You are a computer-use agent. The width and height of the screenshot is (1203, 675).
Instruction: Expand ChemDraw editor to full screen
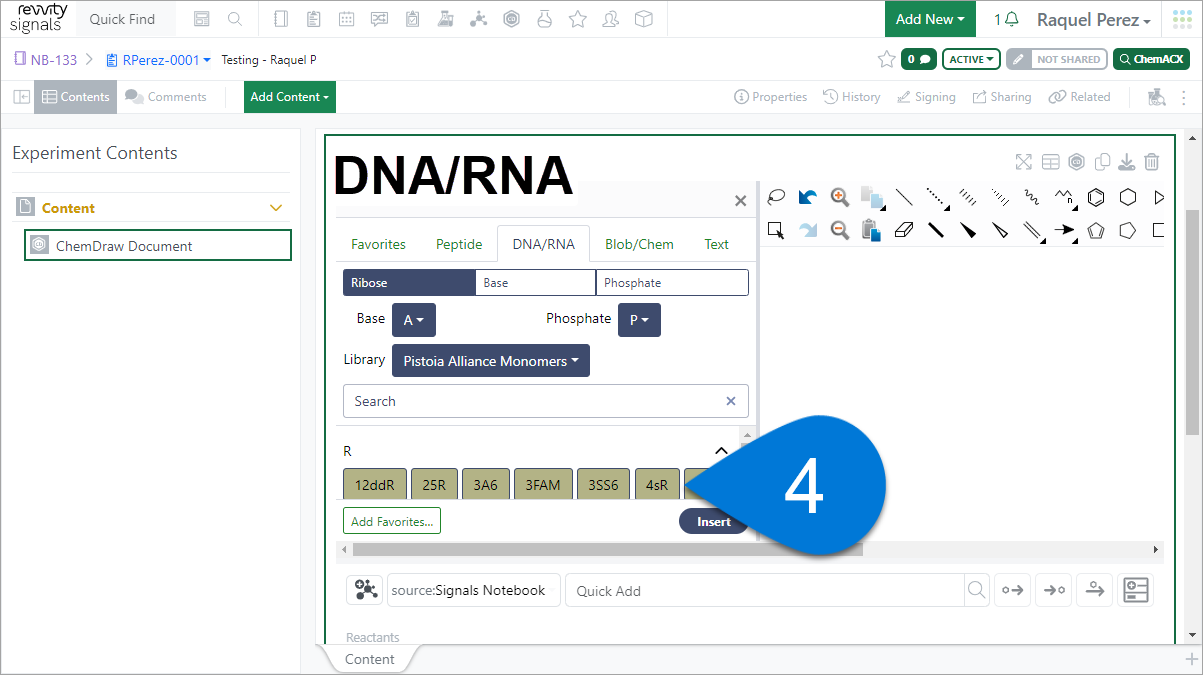1023,162
